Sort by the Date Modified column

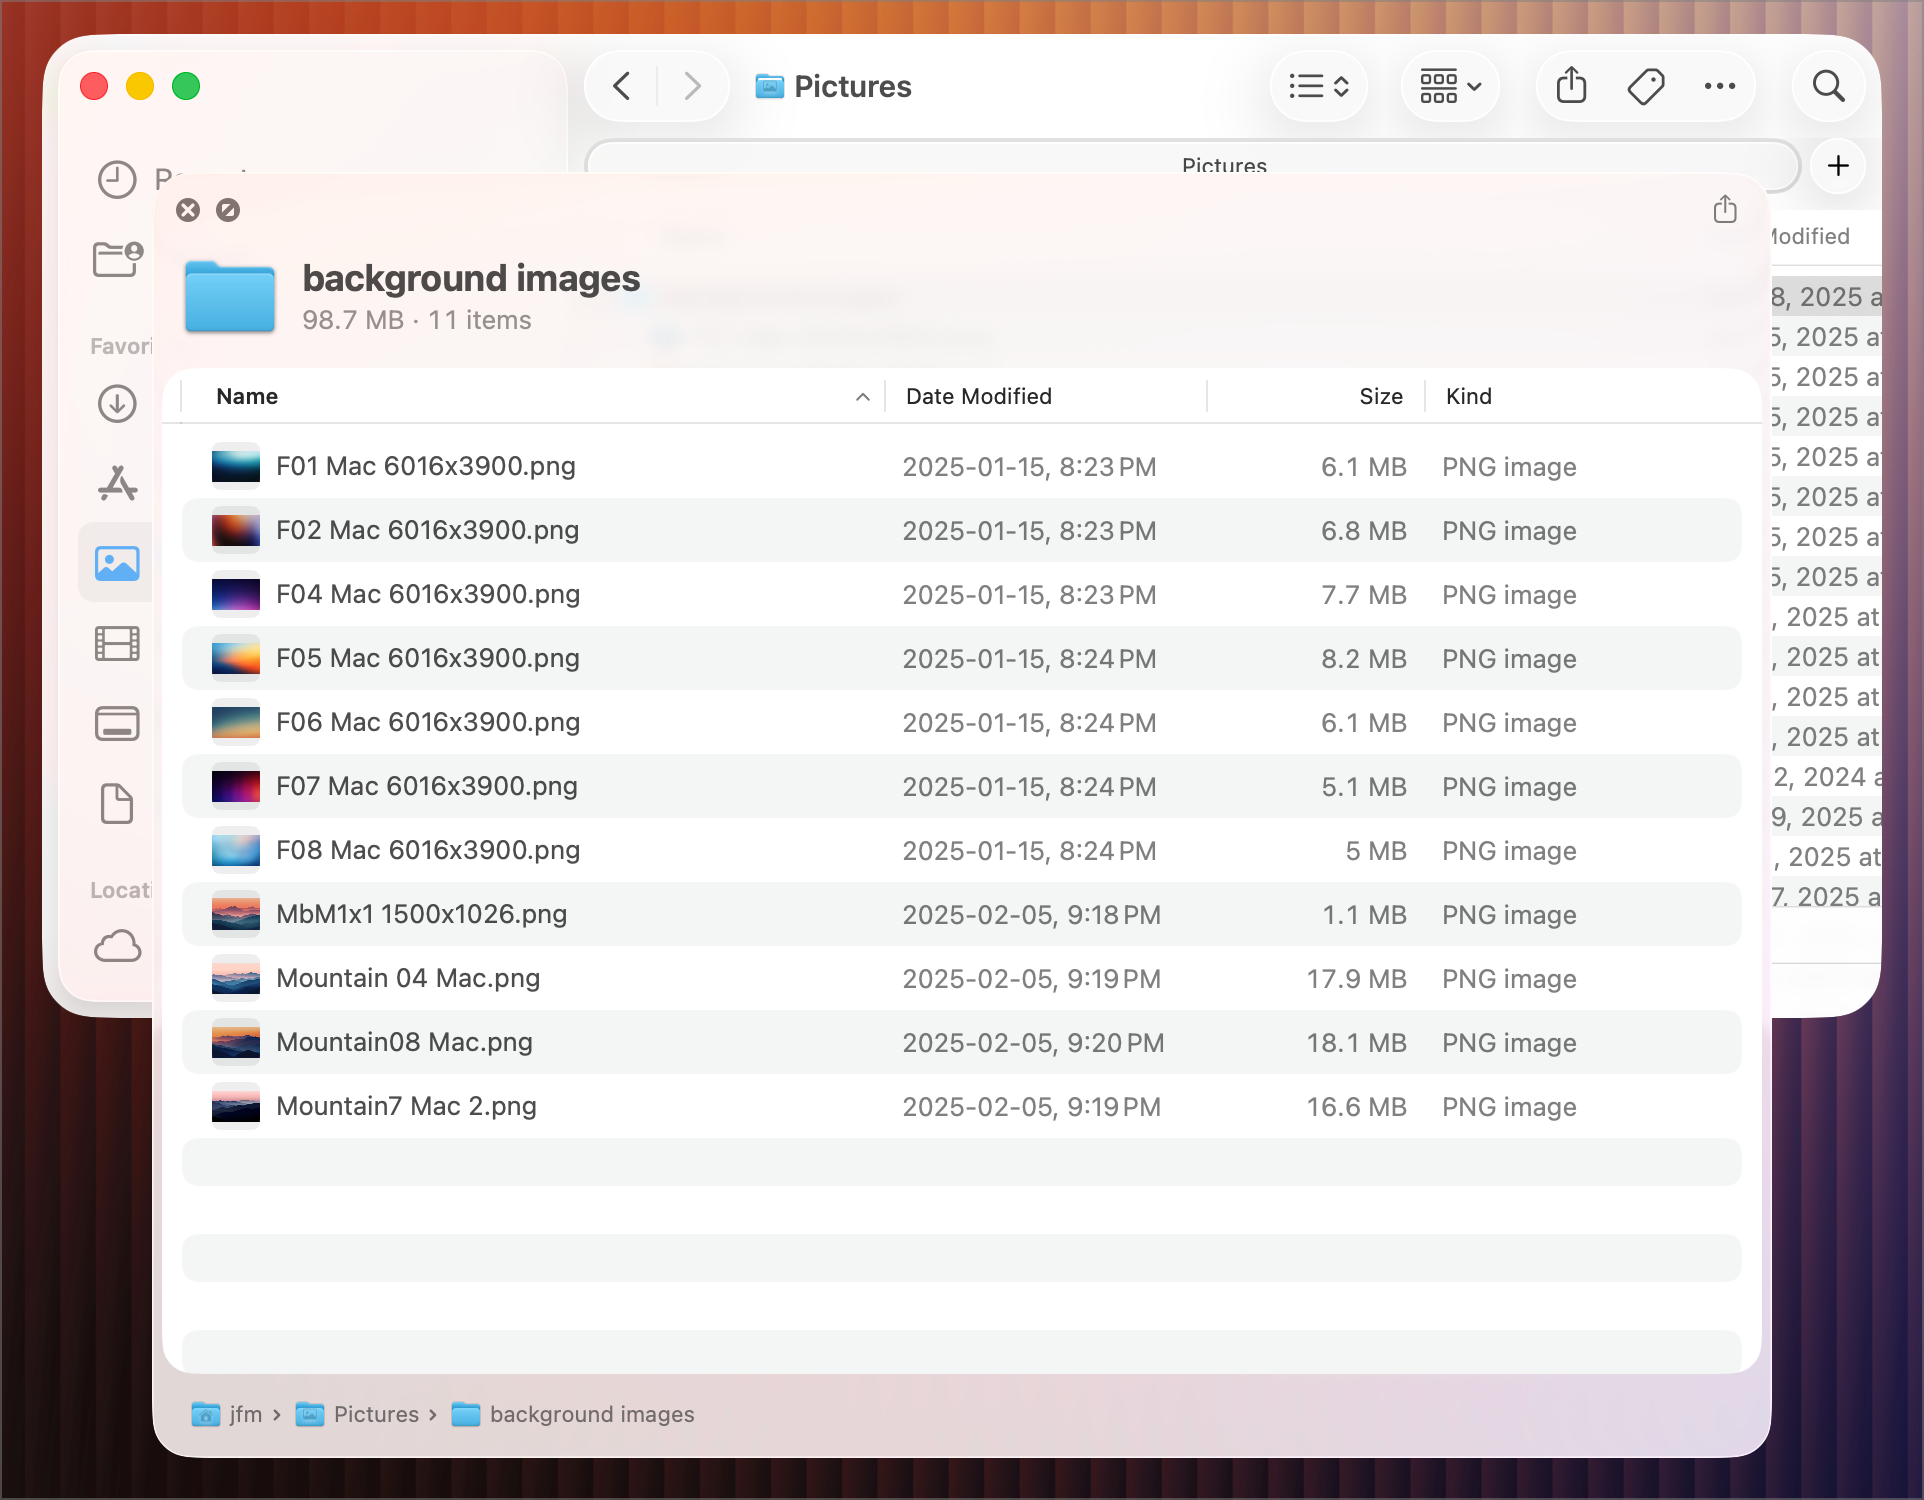(978, 396)
